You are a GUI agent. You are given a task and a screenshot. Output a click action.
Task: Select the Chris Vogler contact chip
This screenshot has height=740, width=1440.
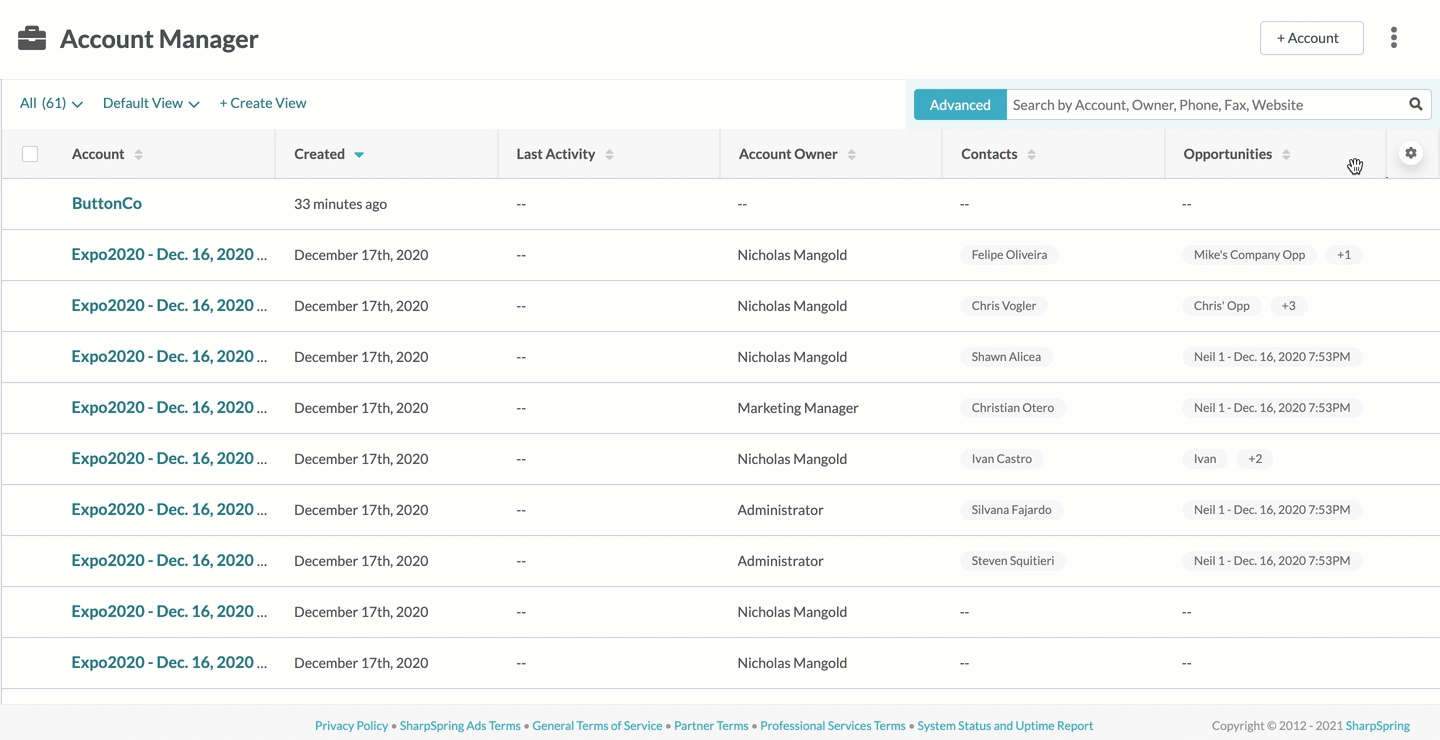pos(1004,306)
